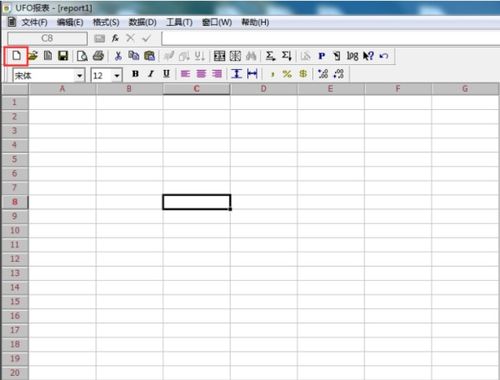Click the context help arrow icon
The image size is (500, 380).
point(368,56)
